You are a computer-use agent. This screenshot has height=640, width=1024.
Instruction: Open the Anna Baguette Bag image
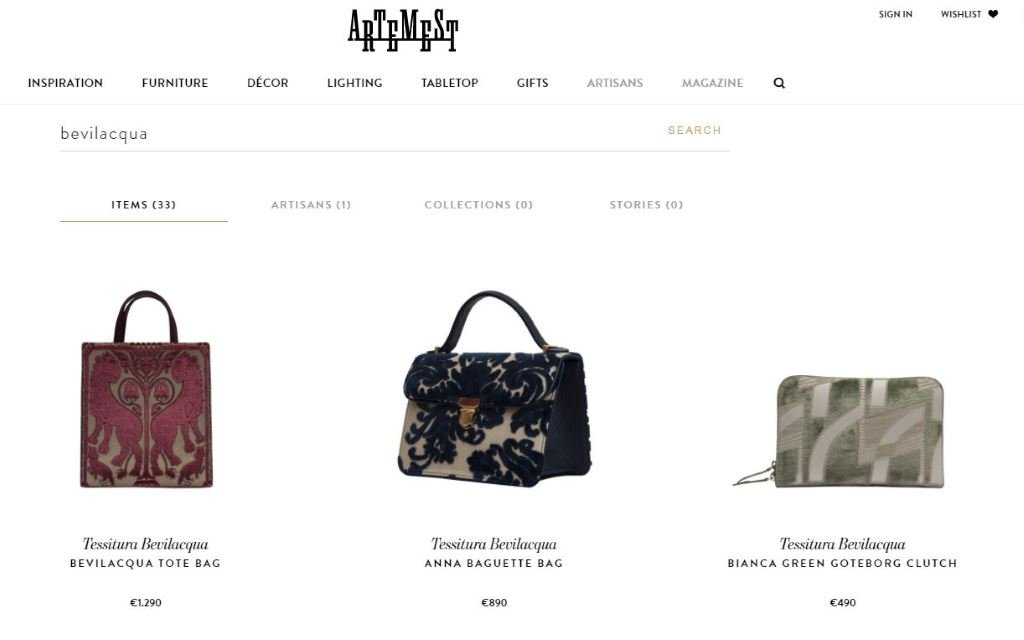coord(494,389)
